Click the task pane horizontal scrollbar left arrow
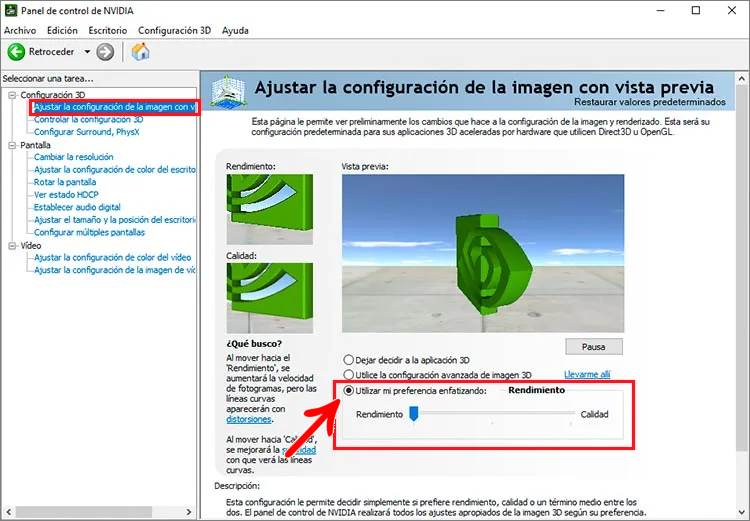 click(8, 512)
